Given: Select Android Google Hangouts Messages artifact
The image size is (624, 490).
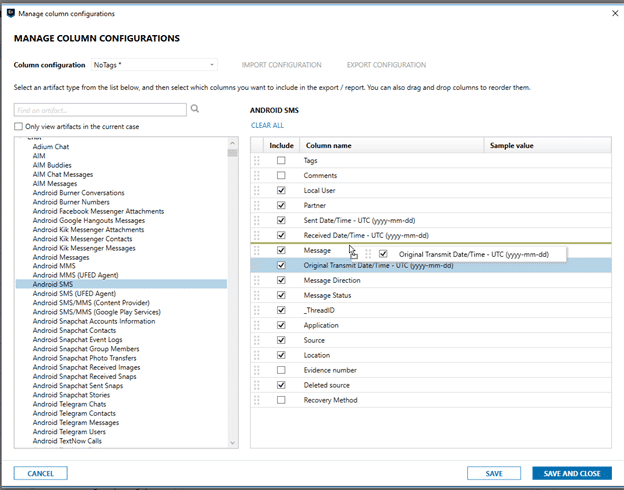Looking at the screenshot, I should tap(89, 221).
